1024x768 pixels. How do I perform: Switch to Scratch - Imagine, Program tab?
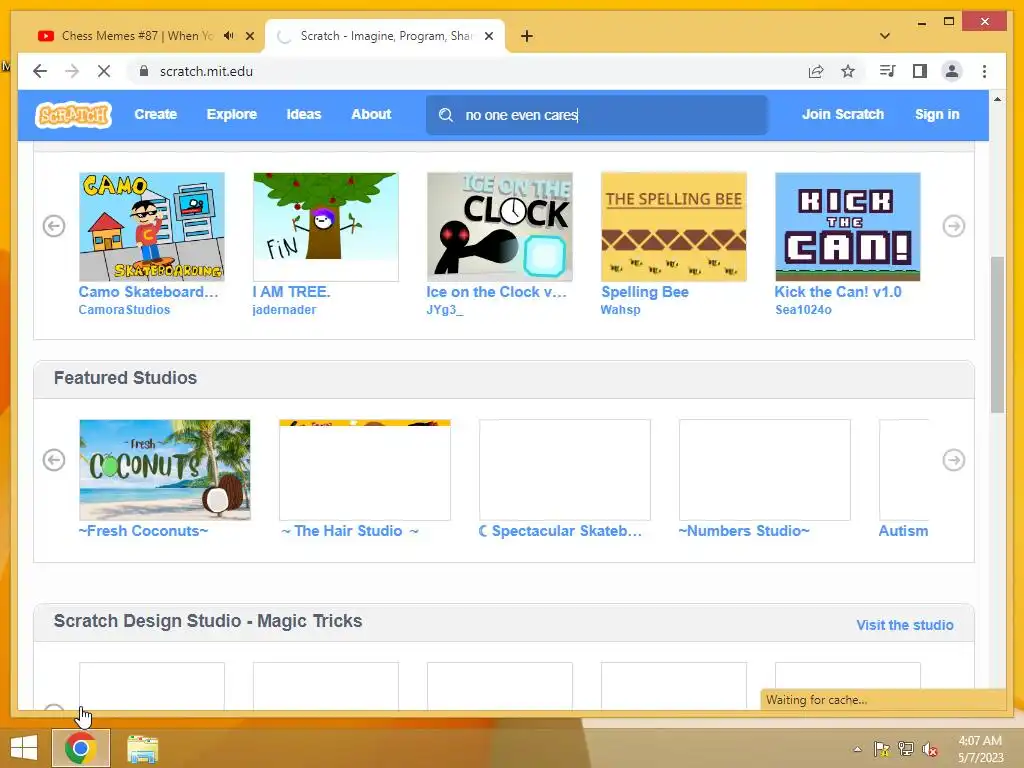[x=385, y=36]
